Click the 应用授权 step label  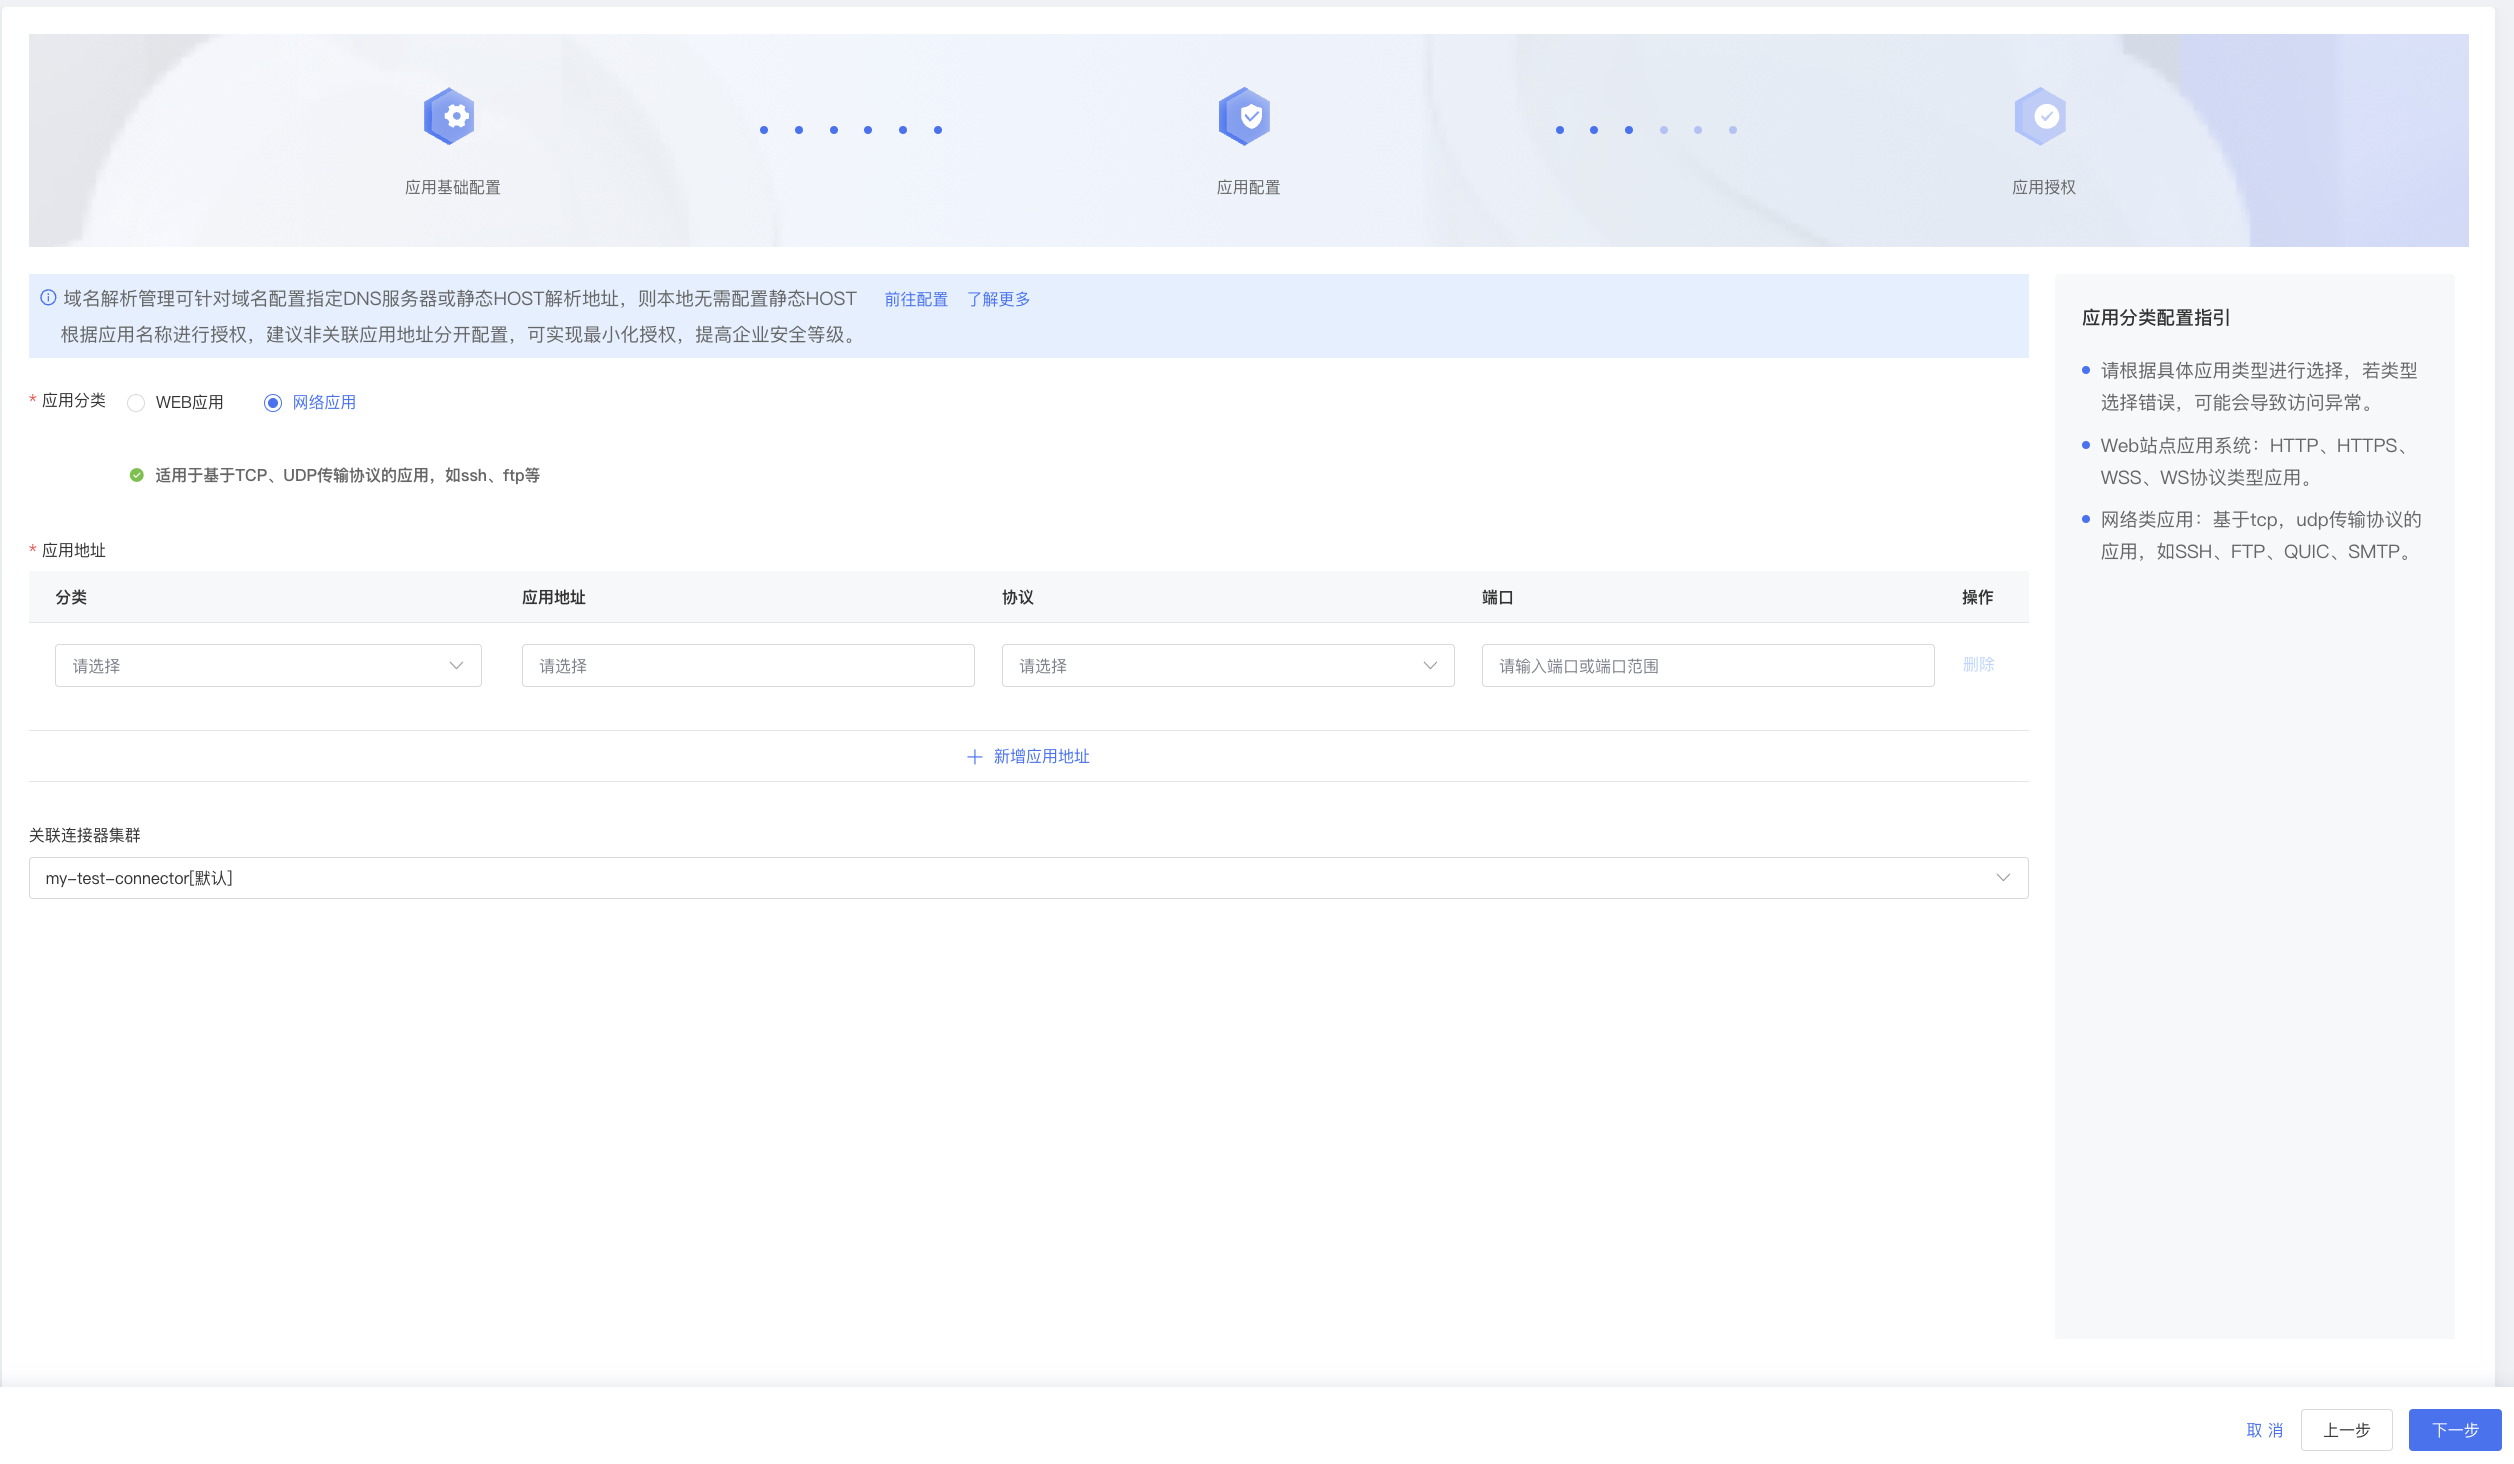tap(2044, 187)
